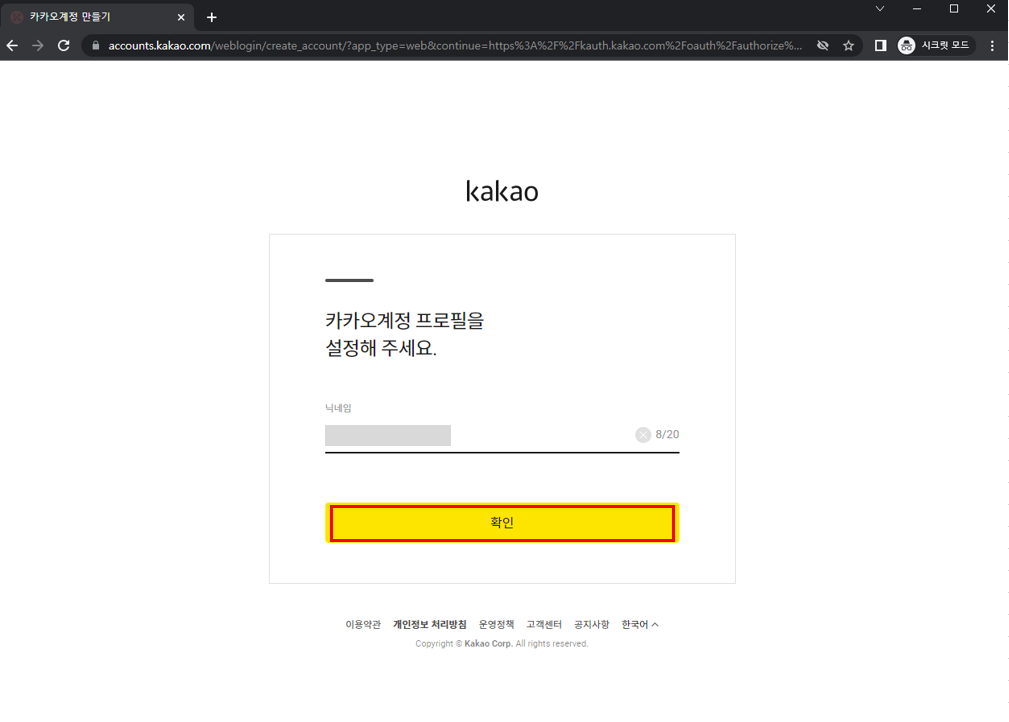Open the 시크릿 모드 incognito profile
The width and height of the screenshot is (1009, 722).
[x=934, y=46]
